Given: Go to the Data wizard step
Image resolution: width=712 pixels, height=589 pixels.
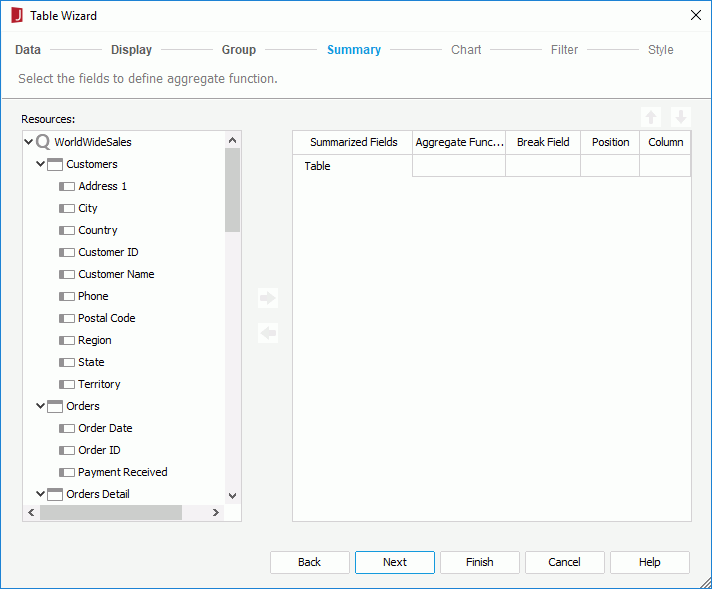Looking at the screenshot, I should pos(28,49).
